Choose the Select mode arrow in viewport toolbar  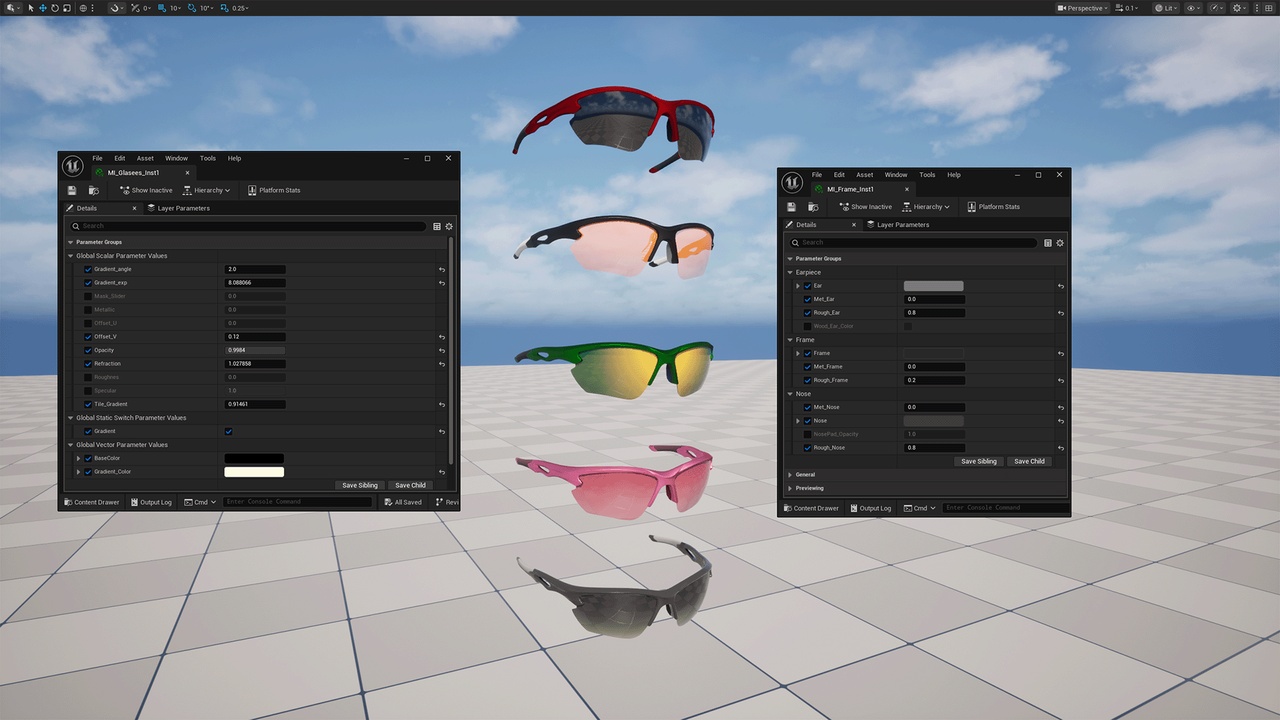point(31,8)
